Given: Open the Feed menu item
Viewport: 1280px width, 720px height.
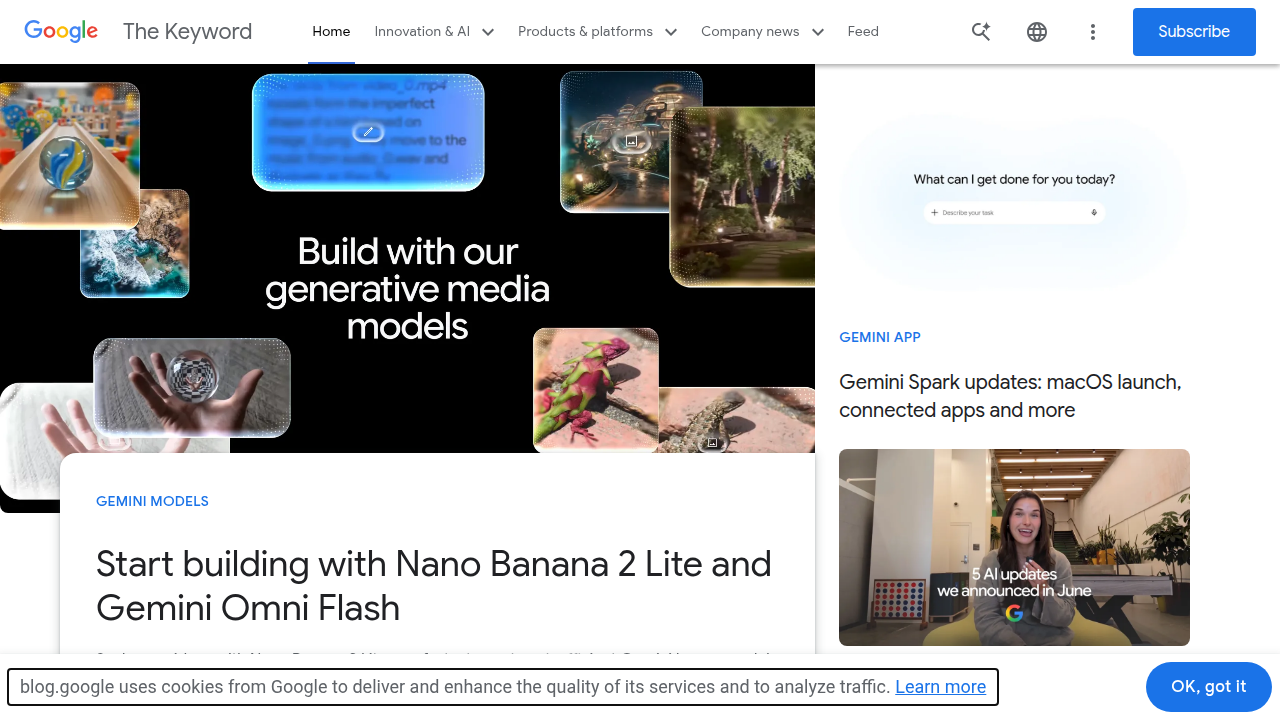Looking at the screenshot, I should point(863,32).
